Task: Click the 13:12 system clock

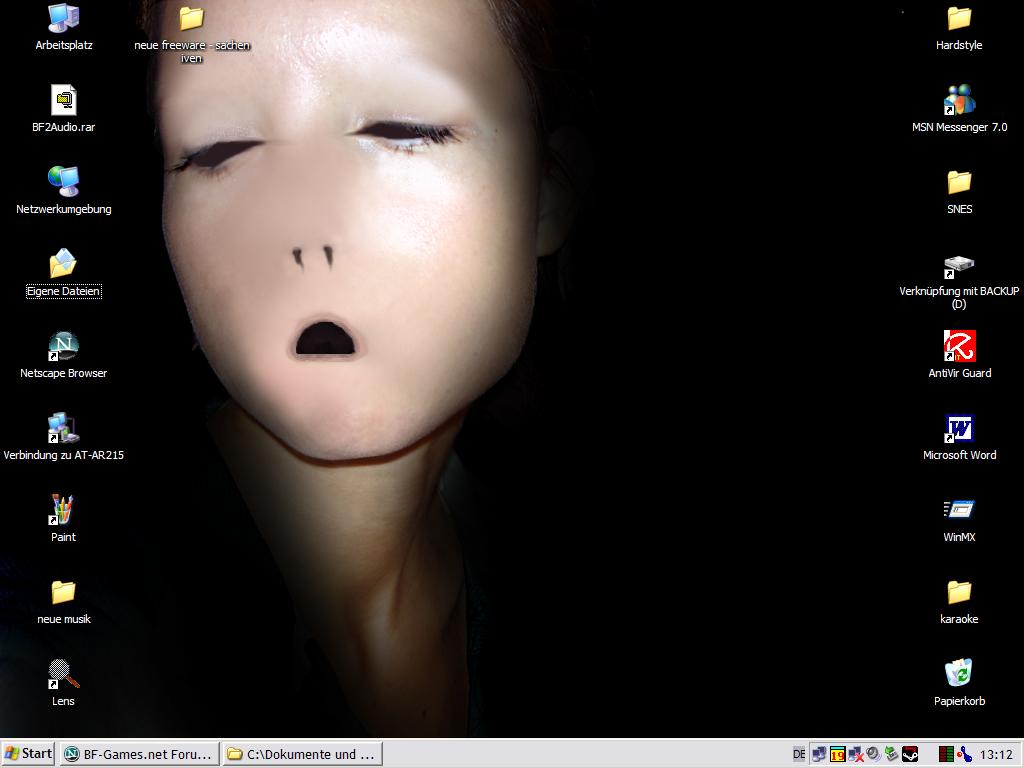Action: click(x=996, y=755)
